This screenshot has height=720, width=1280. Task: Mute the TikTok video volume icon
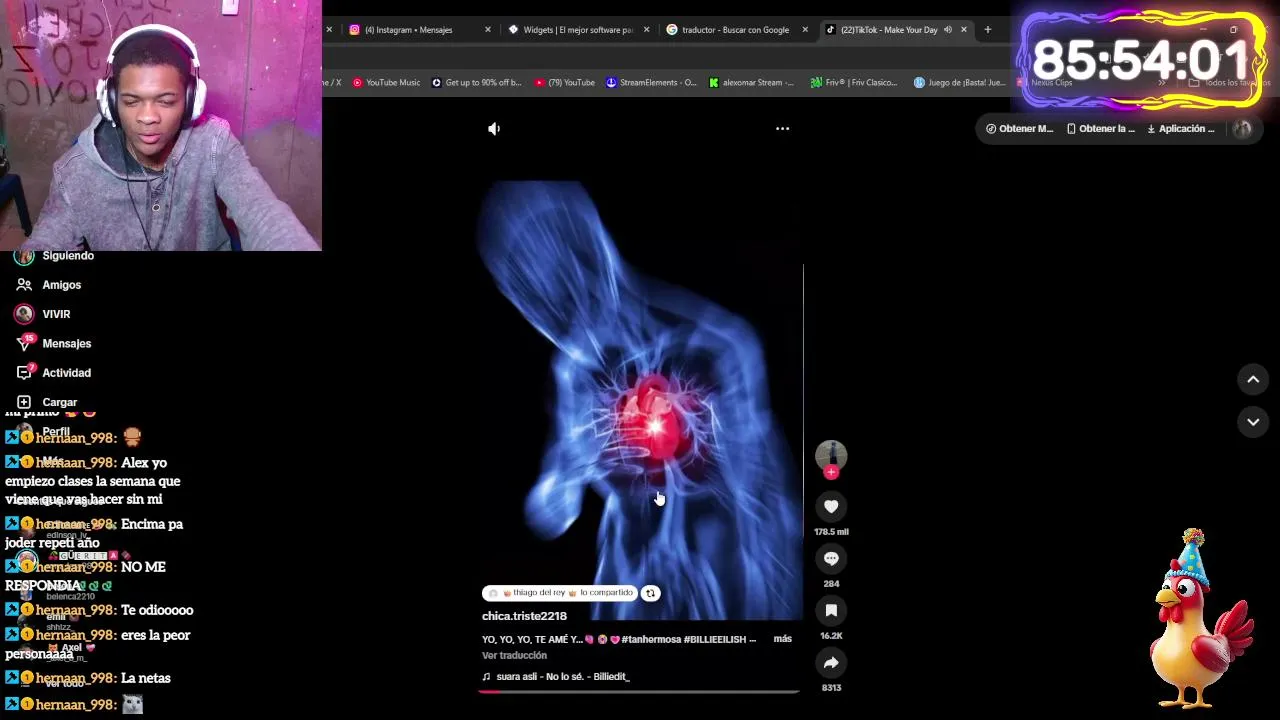(494, 128)
